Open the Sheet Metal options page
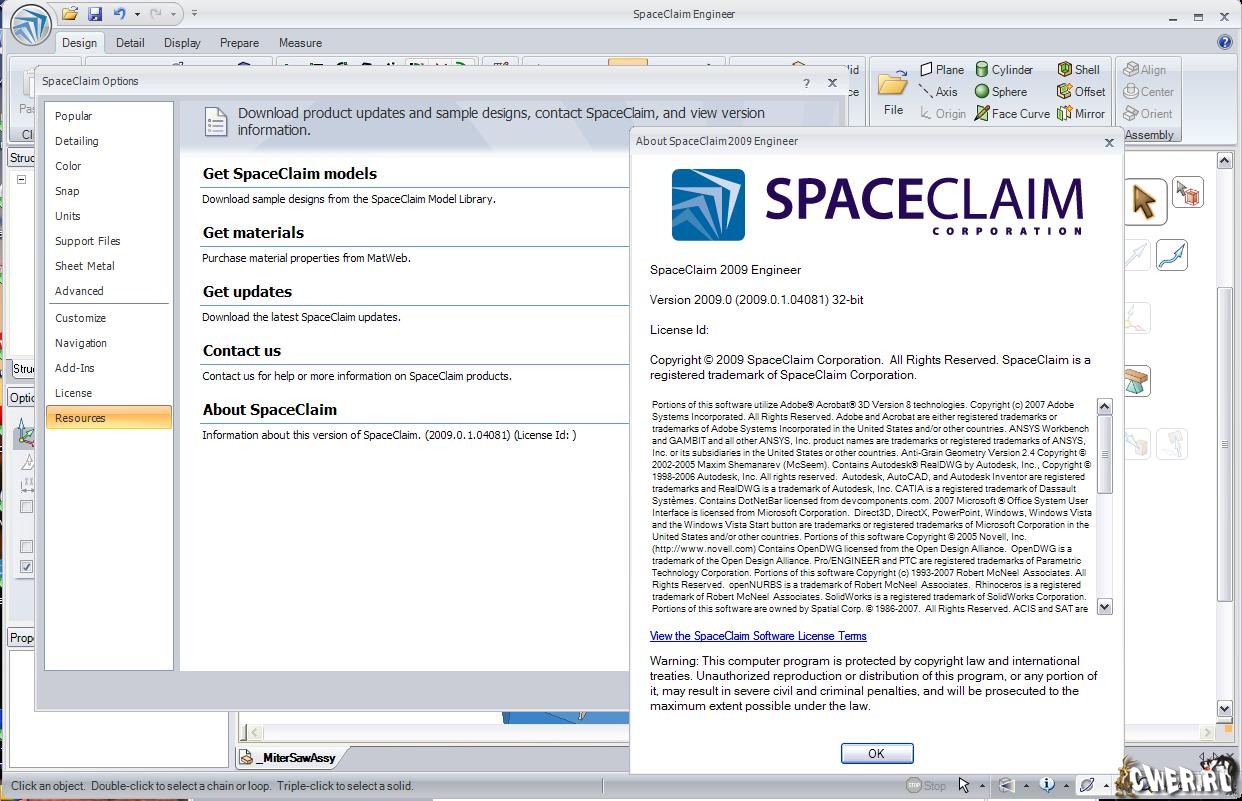 85,266
